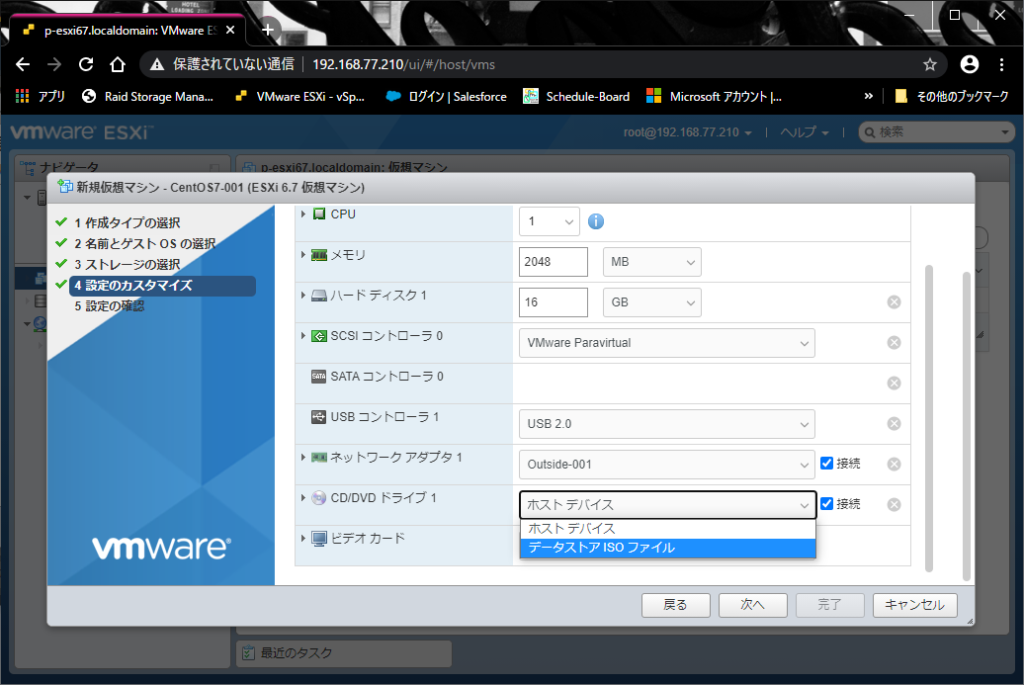1024x685 pixels.
Task: Click the memory size 2048 field
Action: coord(553,262)
